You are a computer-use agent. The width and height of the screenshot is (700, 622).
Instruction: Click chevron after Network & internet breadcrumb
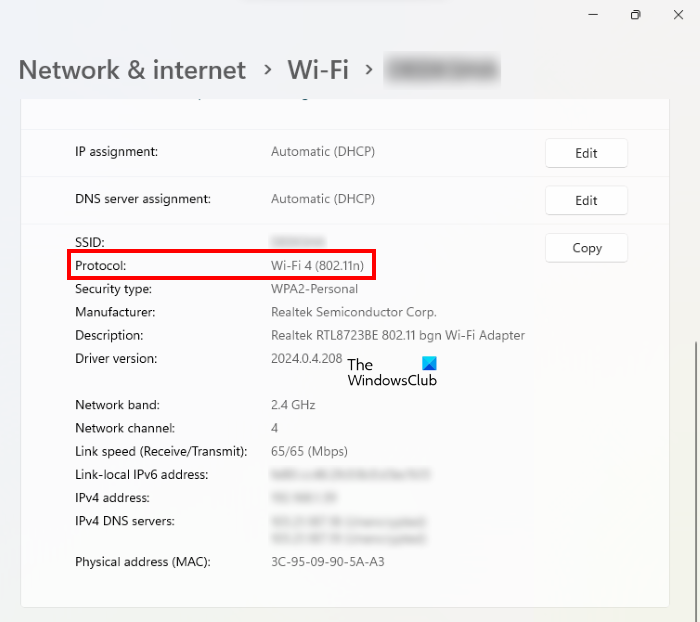coord(267,70)
